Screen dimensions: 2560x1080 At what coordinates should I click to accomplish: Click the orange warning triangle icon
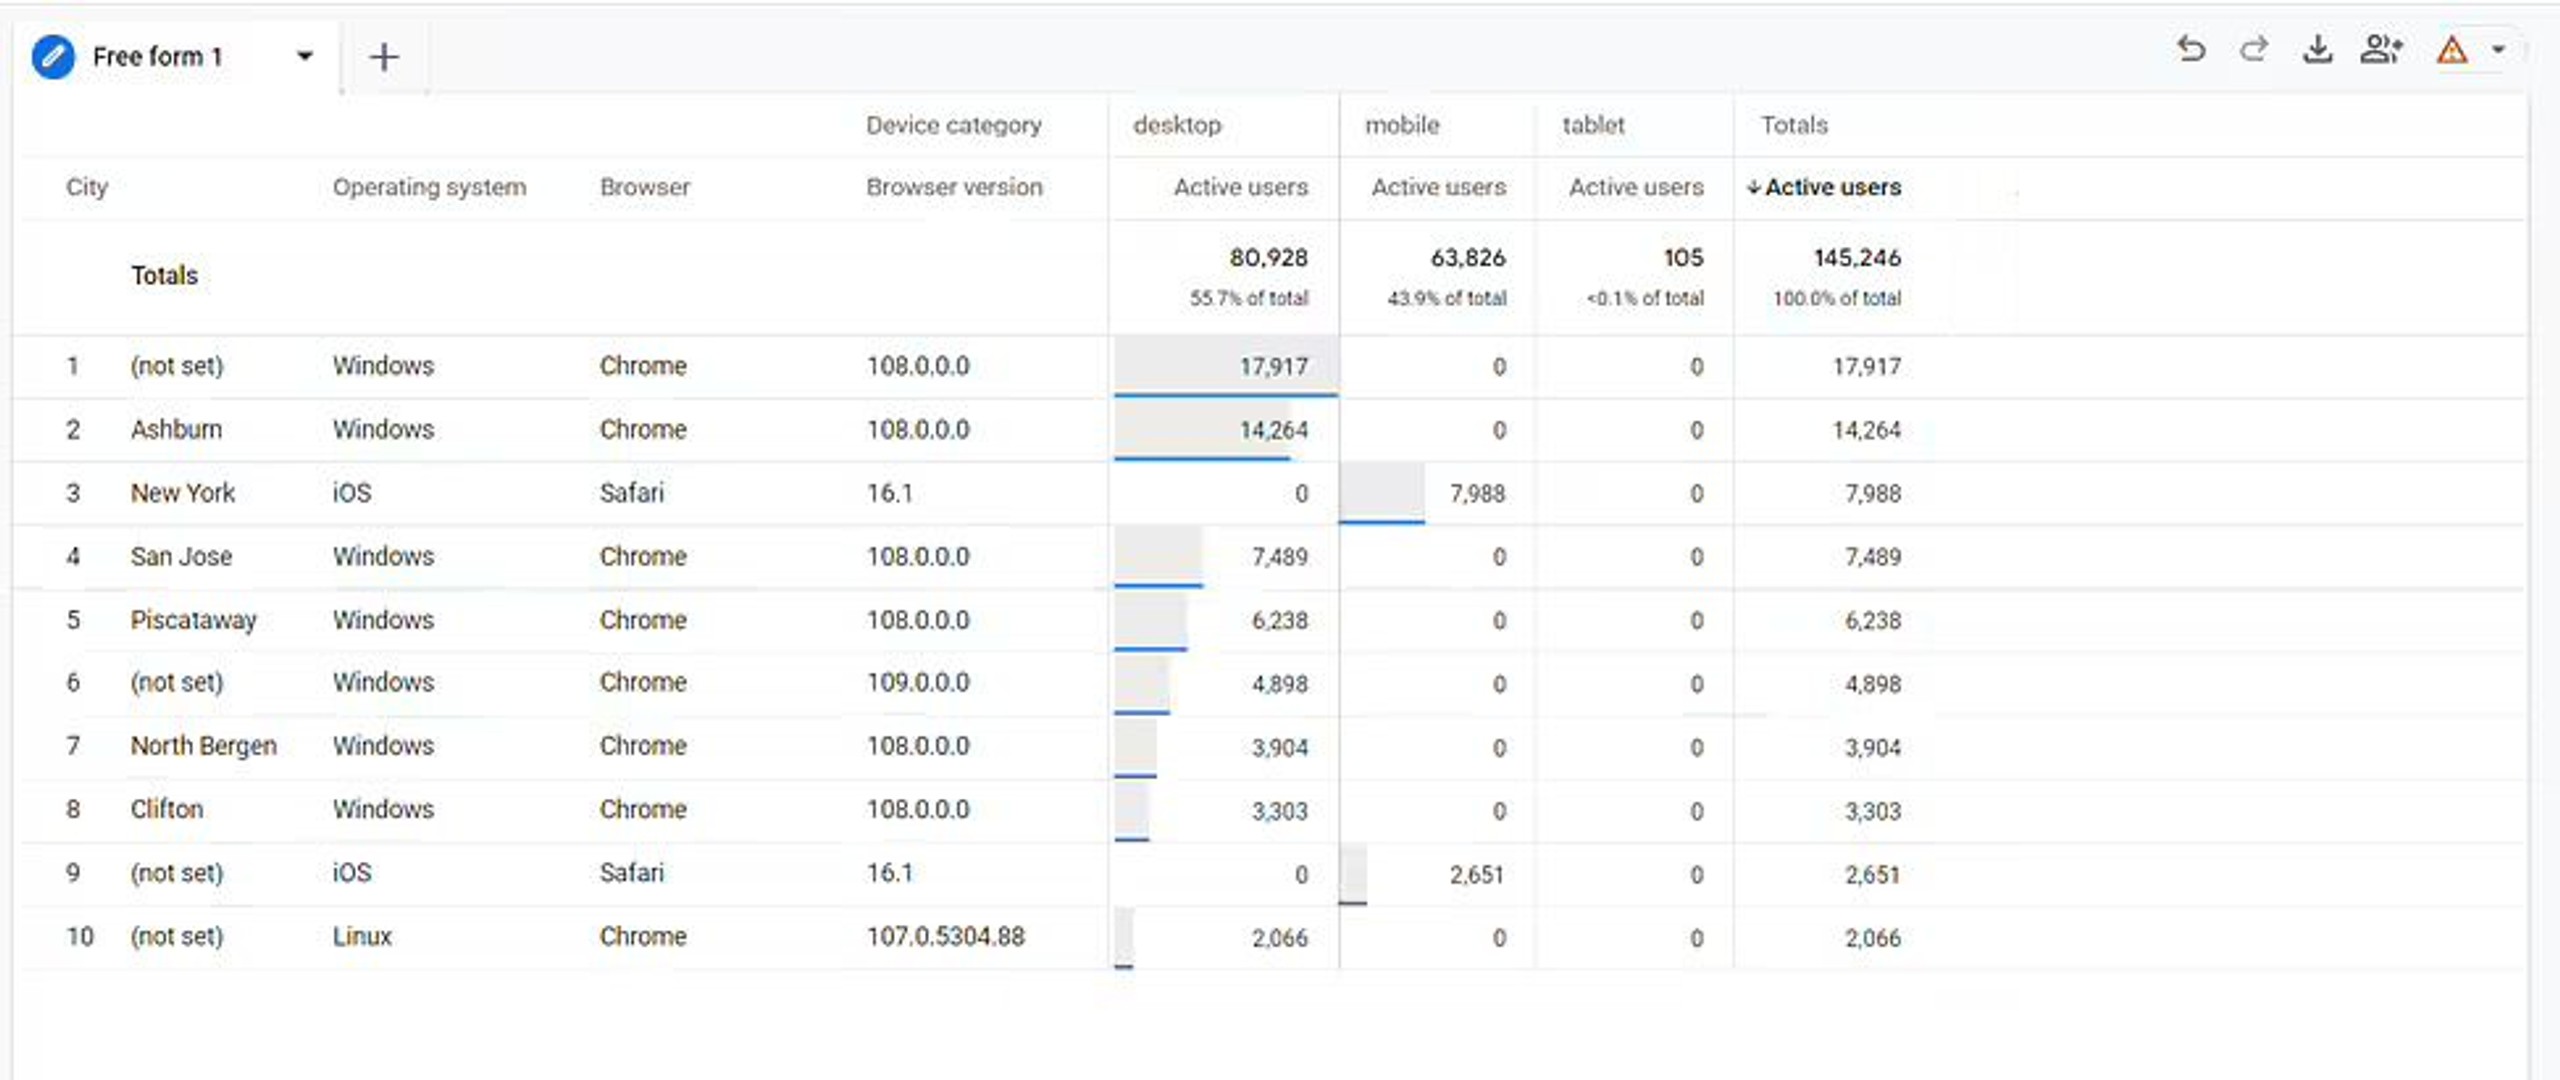(2451, 50)
